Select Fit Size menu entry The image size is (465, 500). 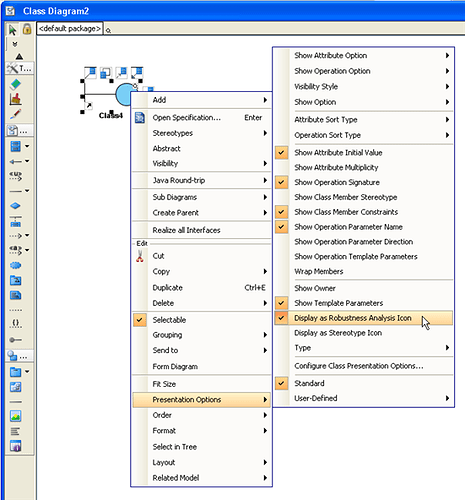[x=202, y=384]
